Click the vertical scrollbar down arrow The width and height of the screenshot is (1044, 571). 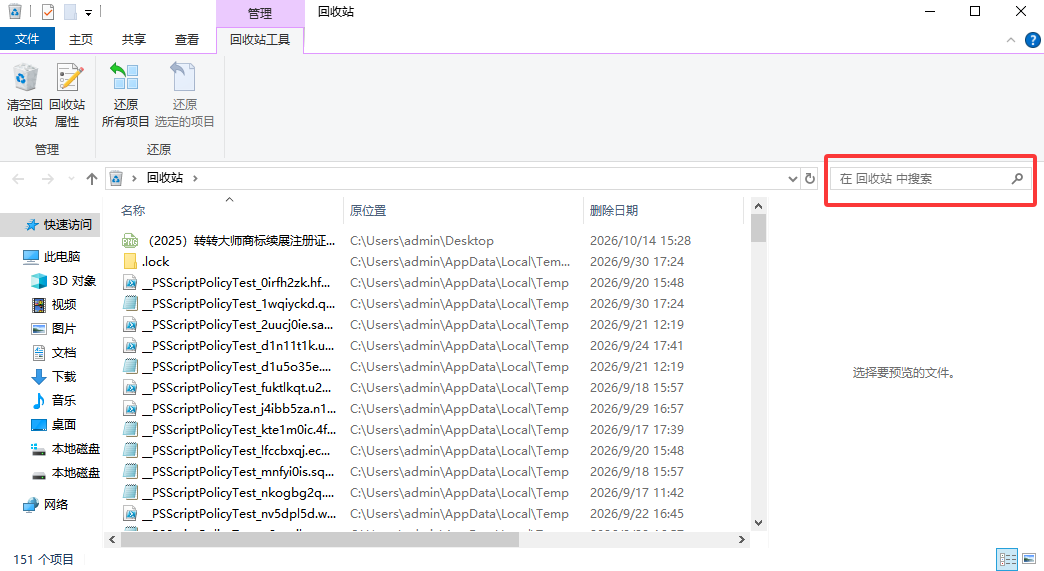tap(758, 523)
